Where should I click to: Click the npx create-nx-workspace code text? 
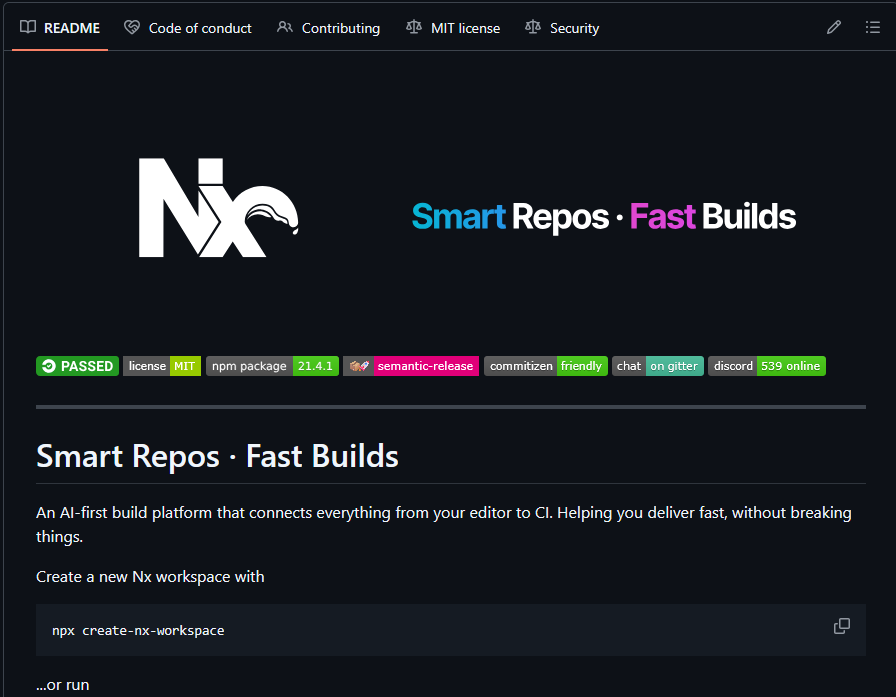pos(138,631)
